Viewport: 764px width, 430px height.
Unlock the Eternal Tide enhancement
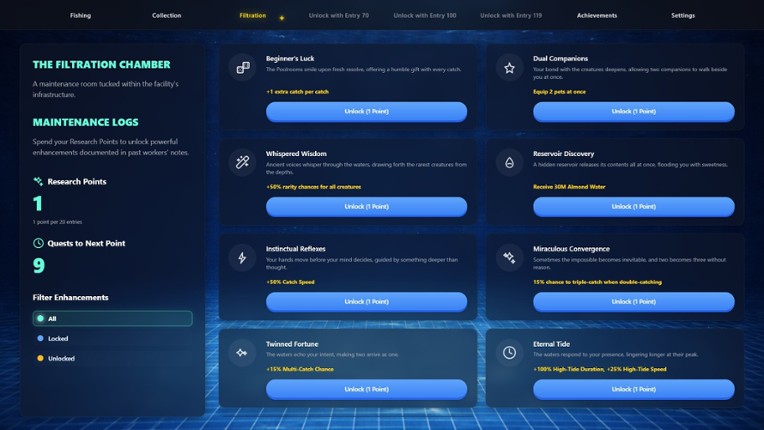(x=634, y=389)
